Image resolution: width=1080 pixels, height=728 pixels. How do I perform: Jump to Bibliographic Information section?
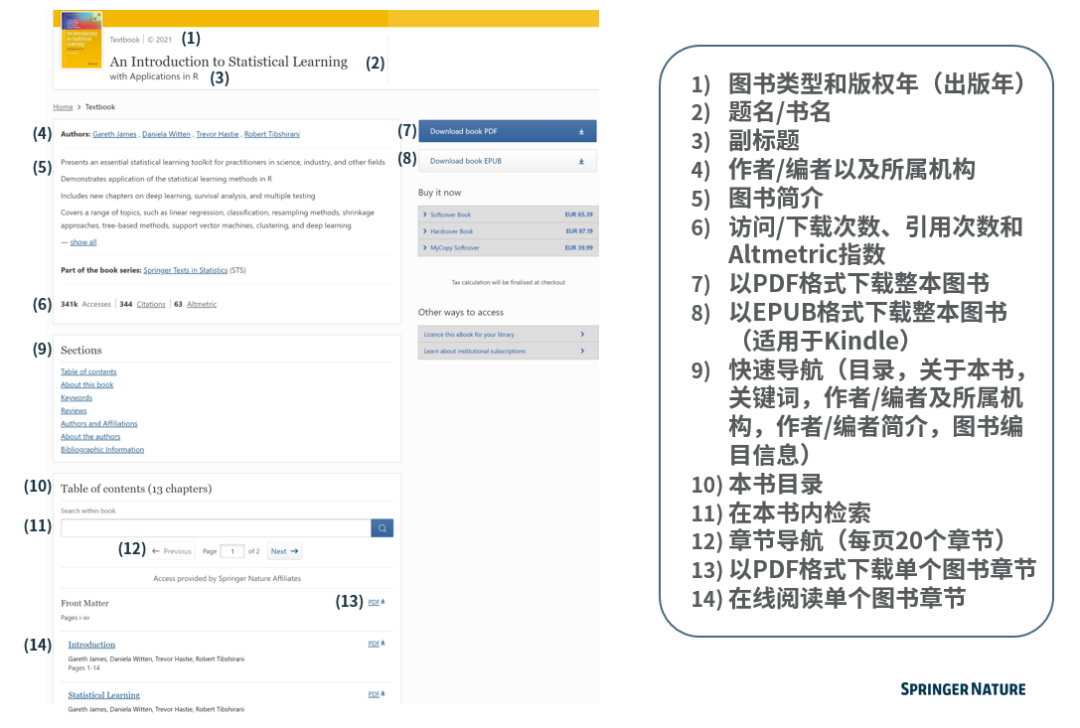(x=103, y=450)
